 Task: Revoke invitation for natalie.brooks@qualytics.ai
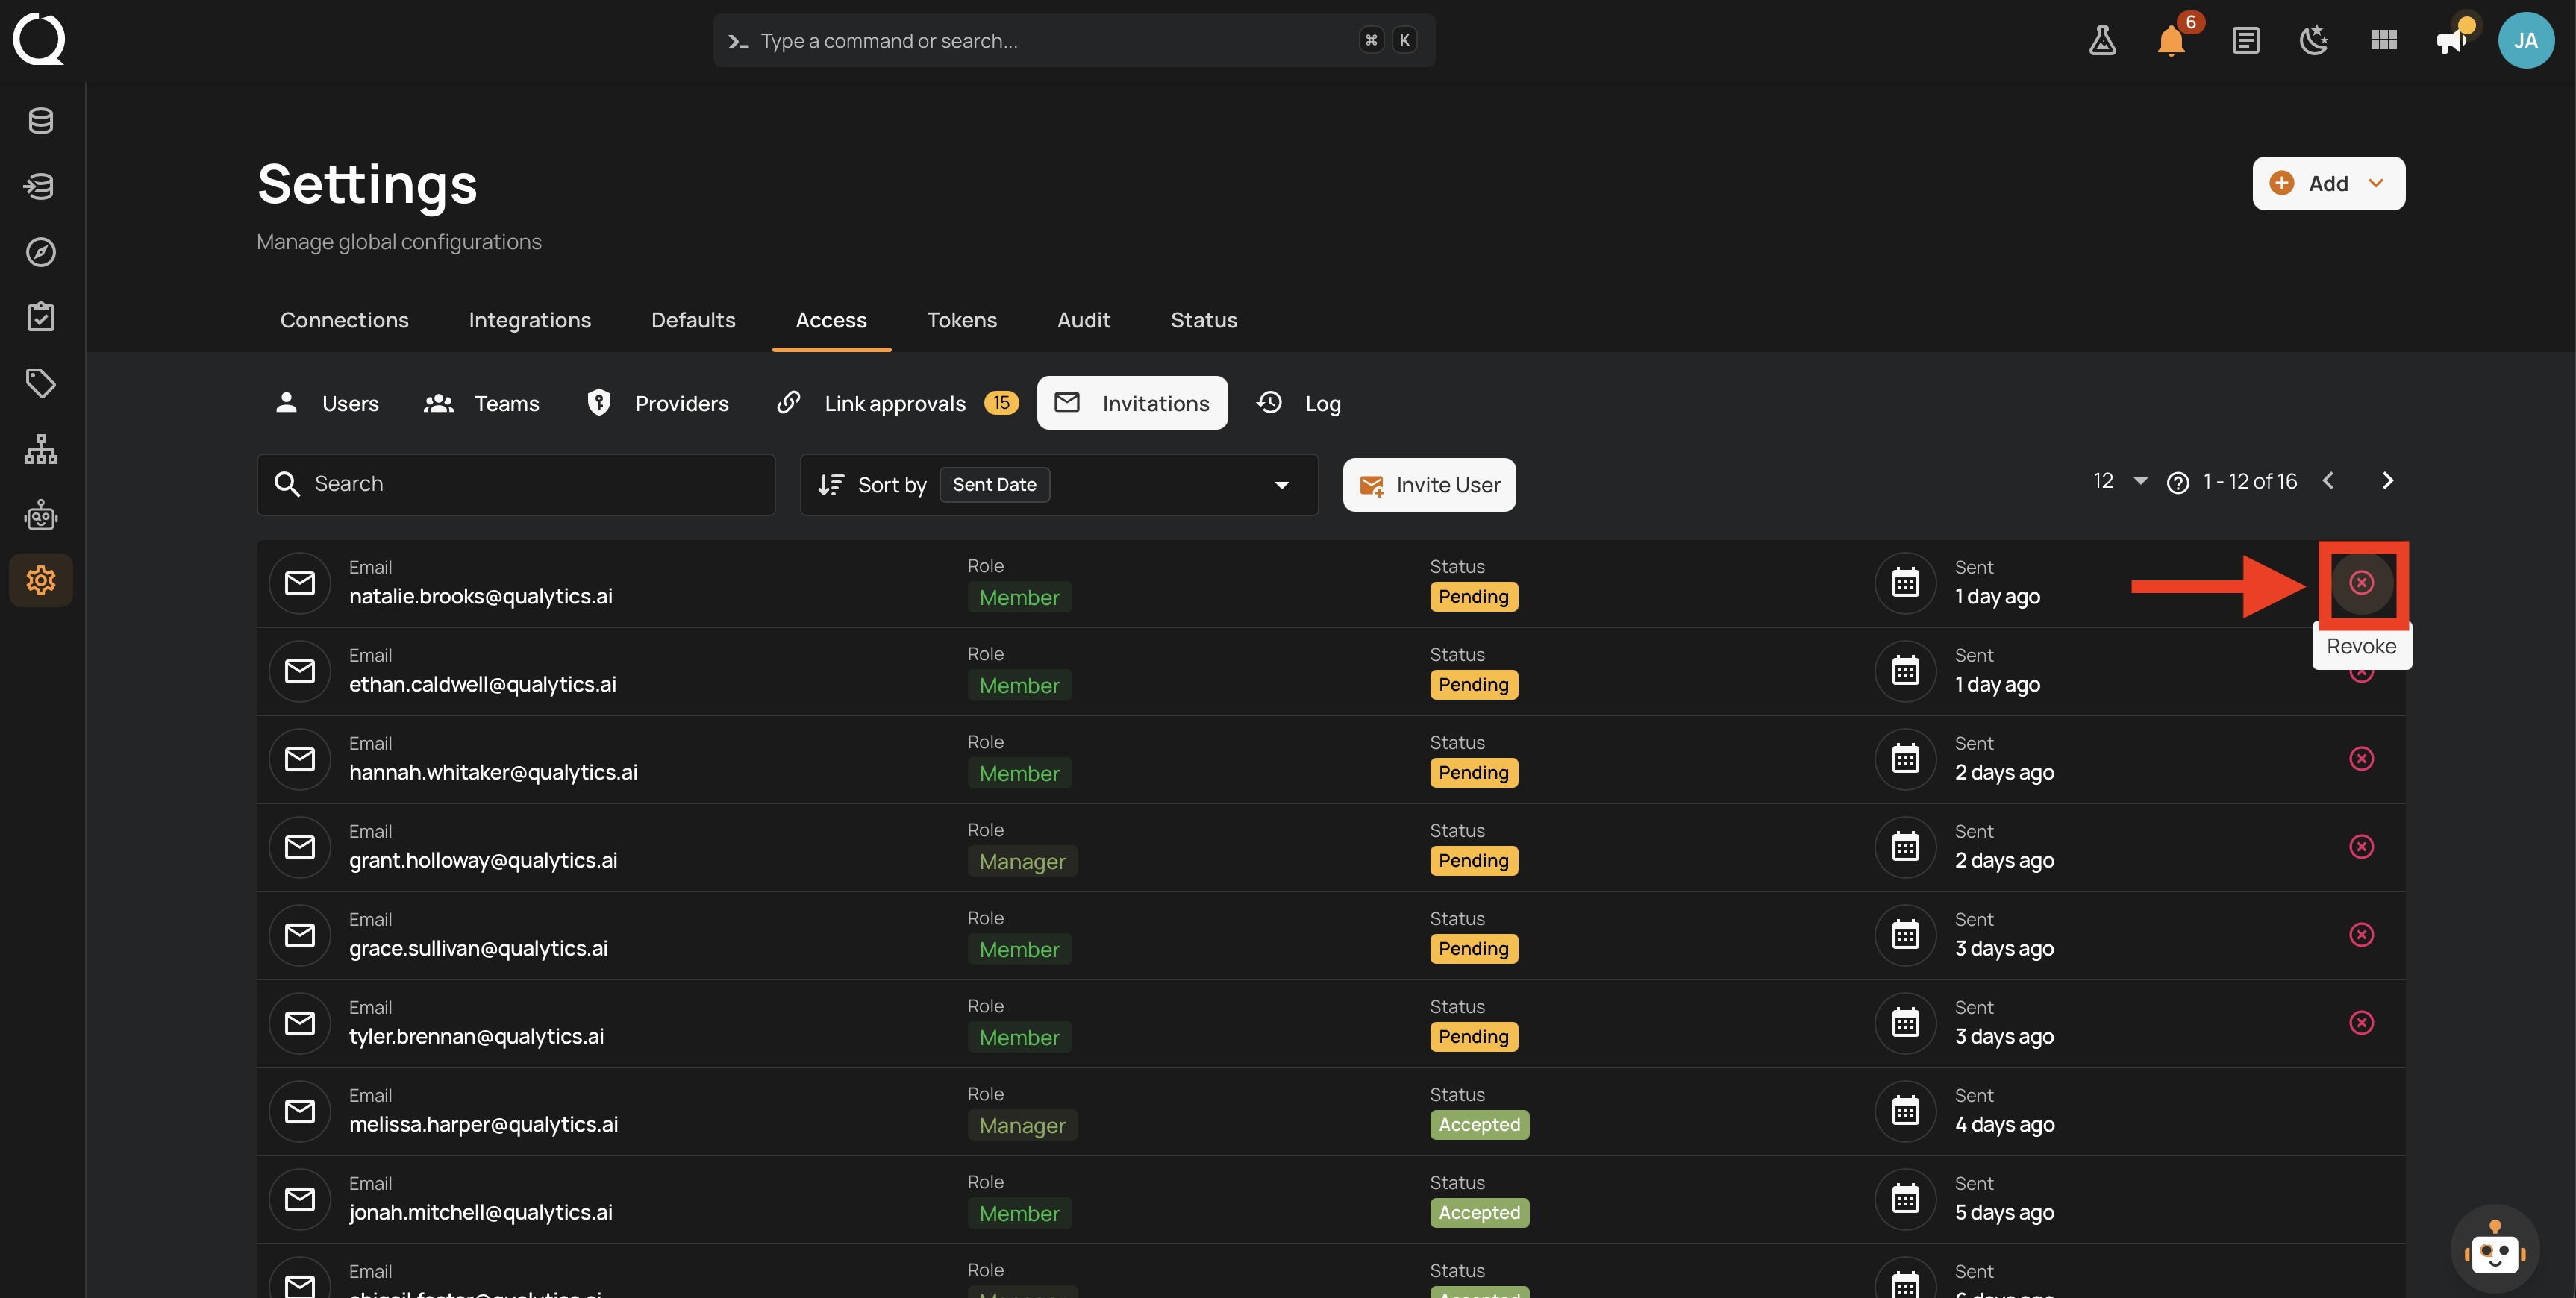2361,582
